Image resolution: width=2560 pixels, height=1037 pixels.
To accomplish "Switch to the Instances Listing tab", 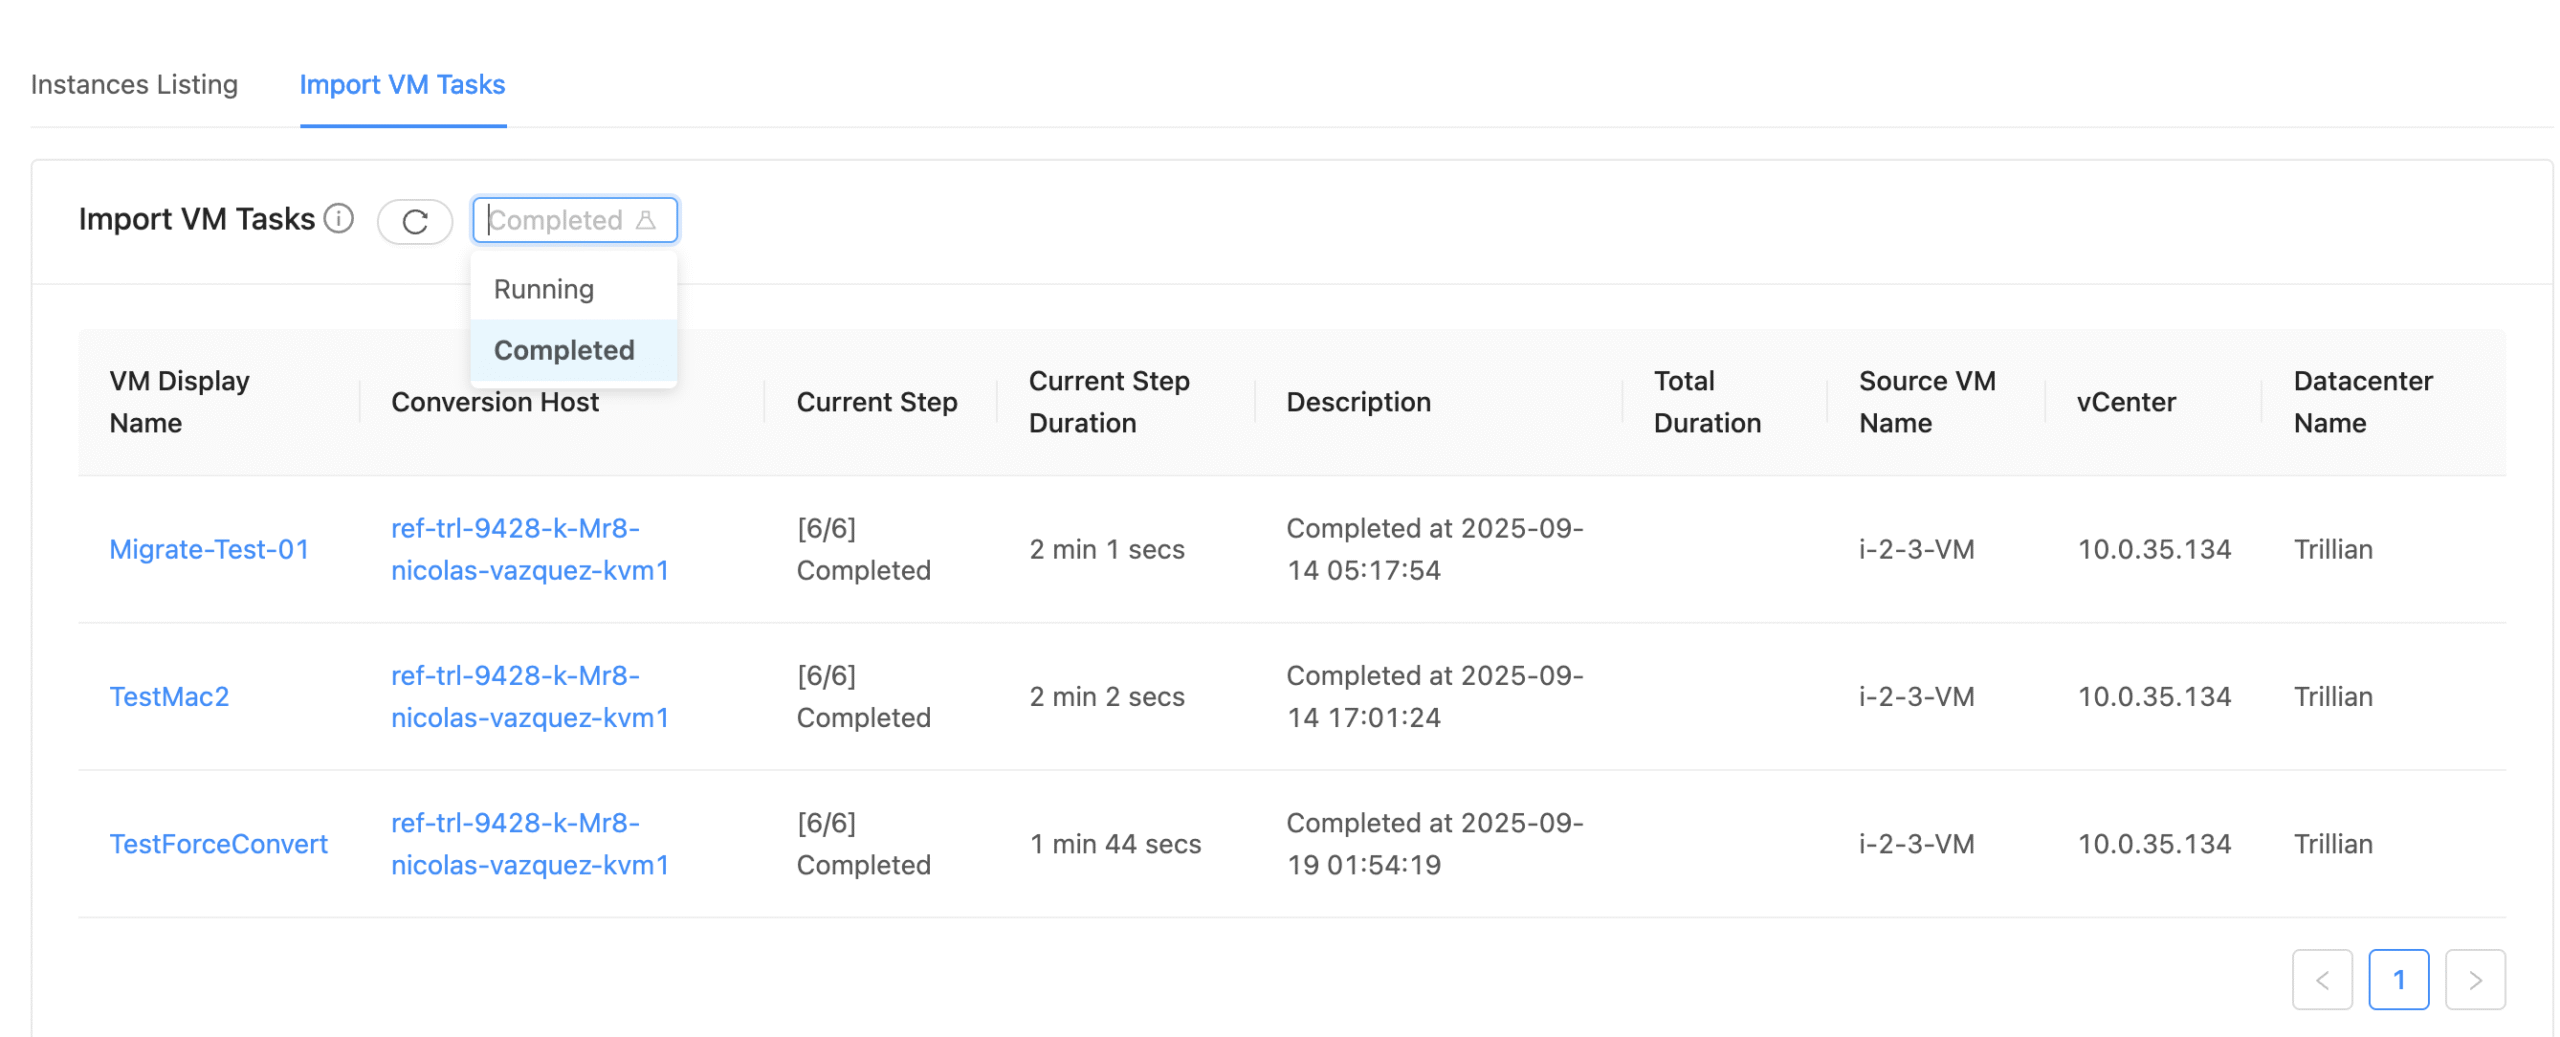I will click(x=134, y=85).
